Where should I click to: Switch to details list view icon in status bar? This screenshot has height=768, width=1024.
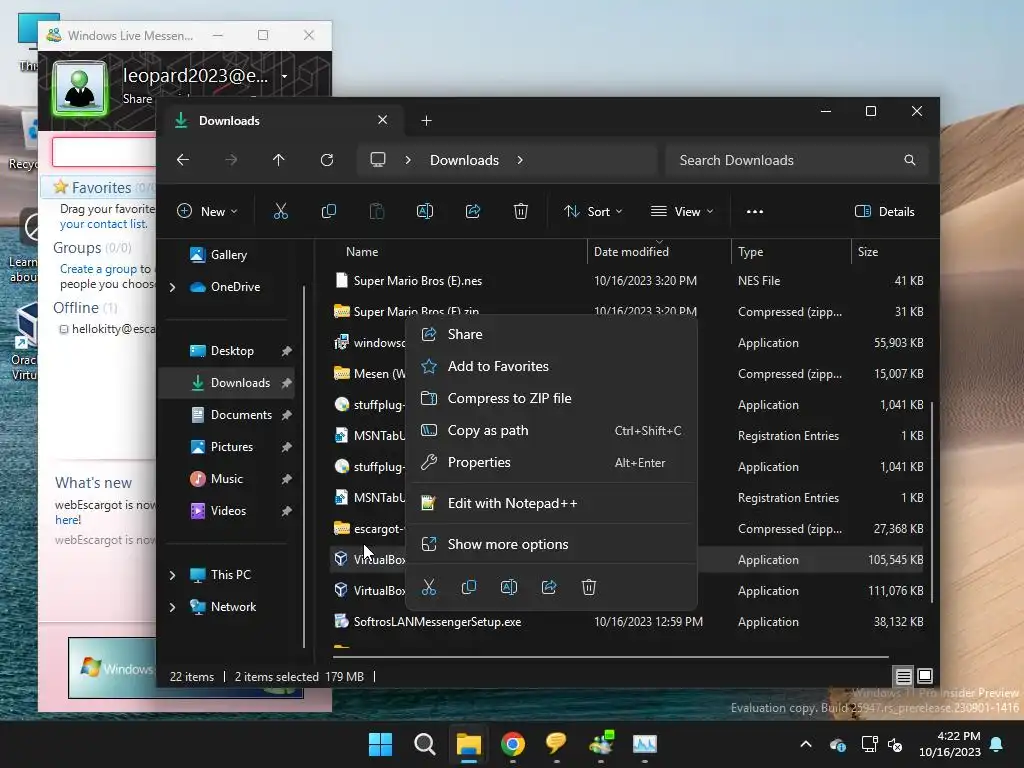coord(903,677)
